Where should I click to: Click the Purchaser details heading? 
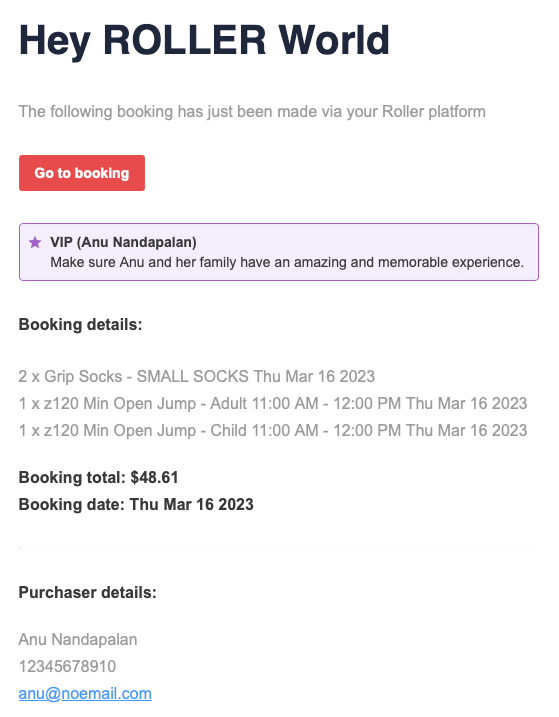87,593
